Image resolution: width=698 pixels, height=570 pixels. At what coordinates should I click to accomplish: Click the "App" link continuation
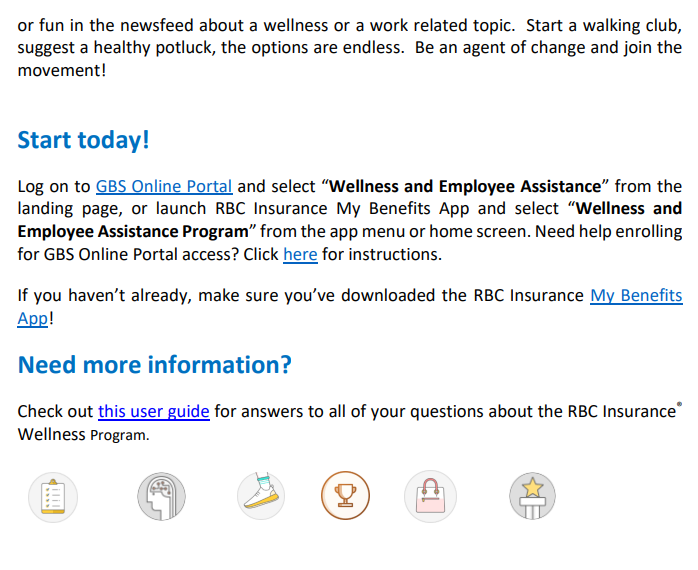pyautogui.click(x=32, y=318)
